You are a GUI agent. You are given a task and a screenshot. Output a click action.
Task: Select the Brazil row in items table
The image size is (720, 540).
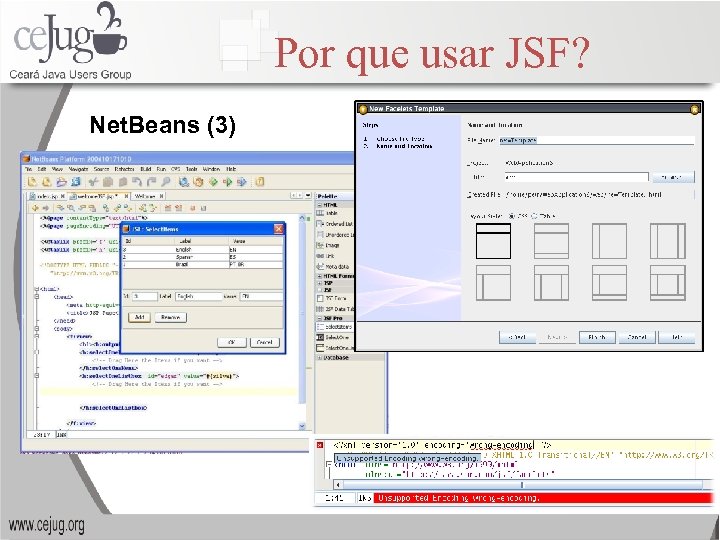202,264
